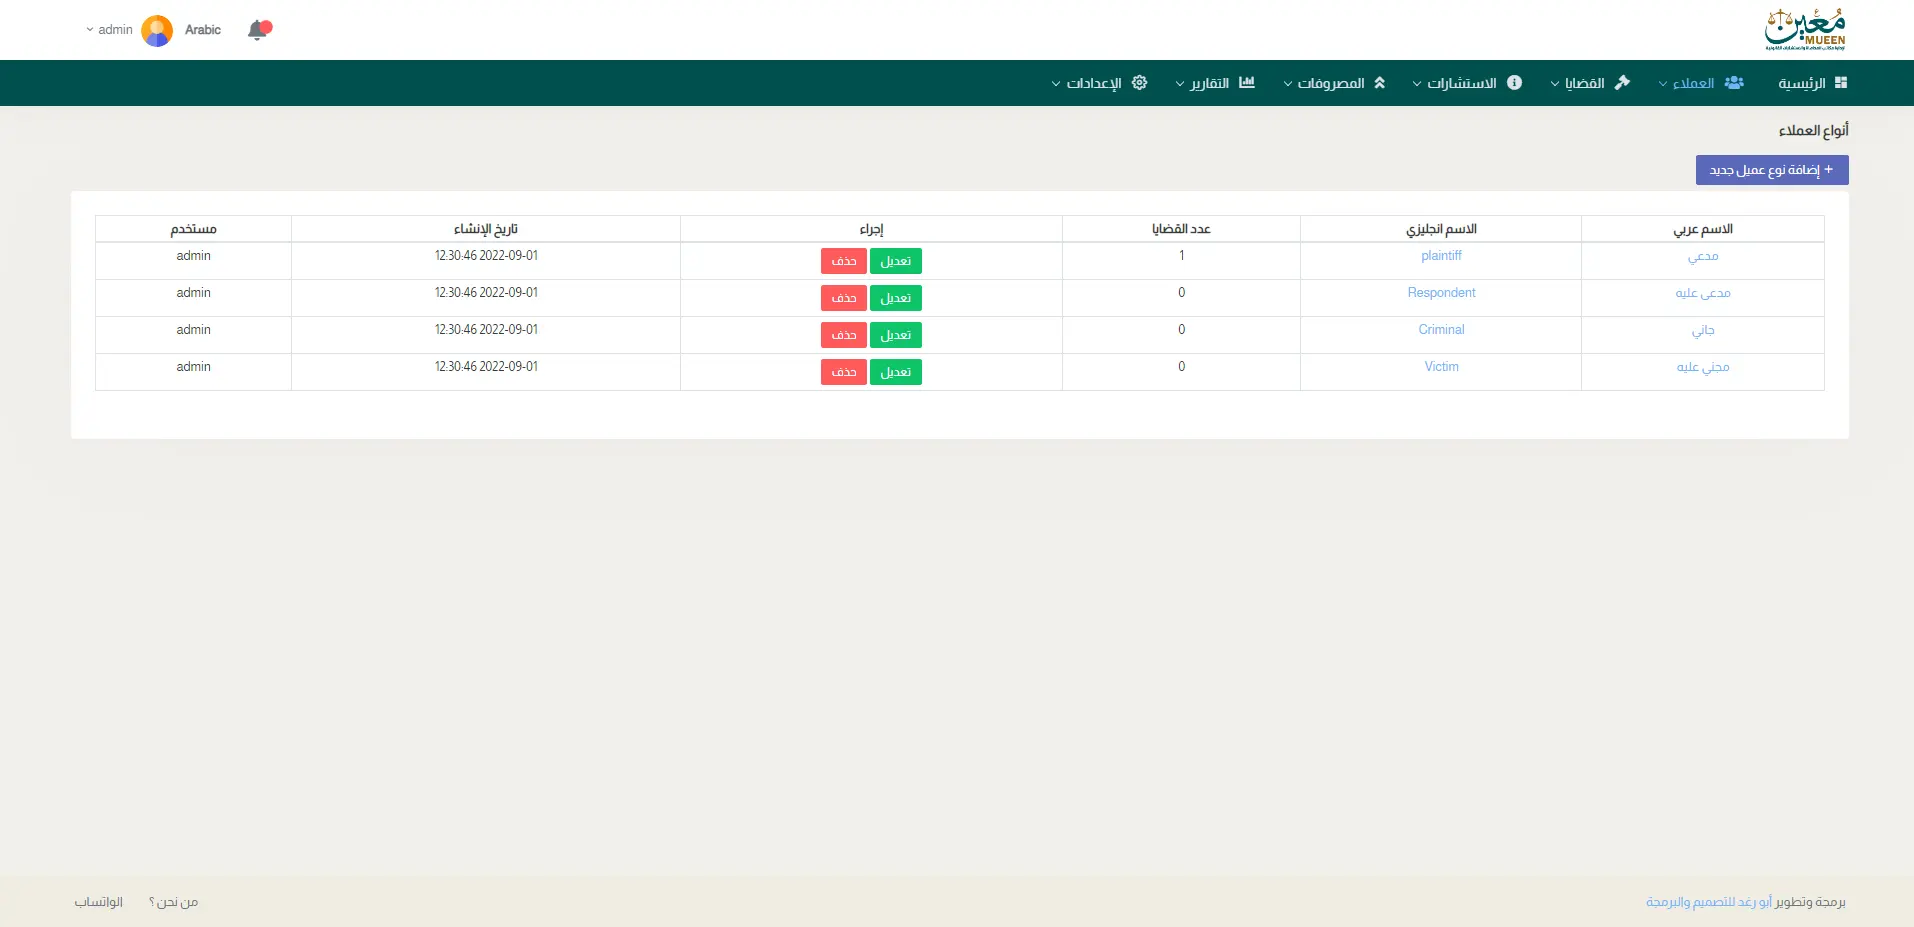Expand the المصروفات expenses menu
Image resolution: width=1914 pixels, height=927 pixels.
(x=1329, y=83)
